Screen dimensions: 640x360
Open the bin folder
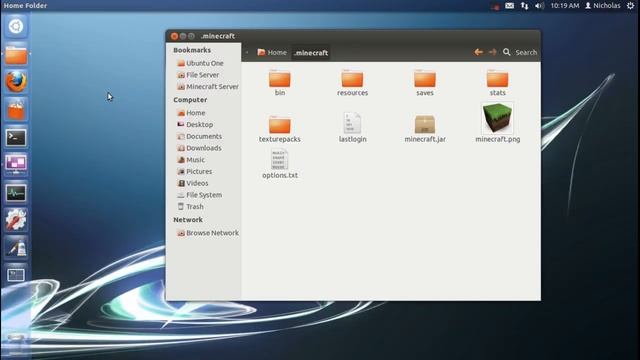280,83
